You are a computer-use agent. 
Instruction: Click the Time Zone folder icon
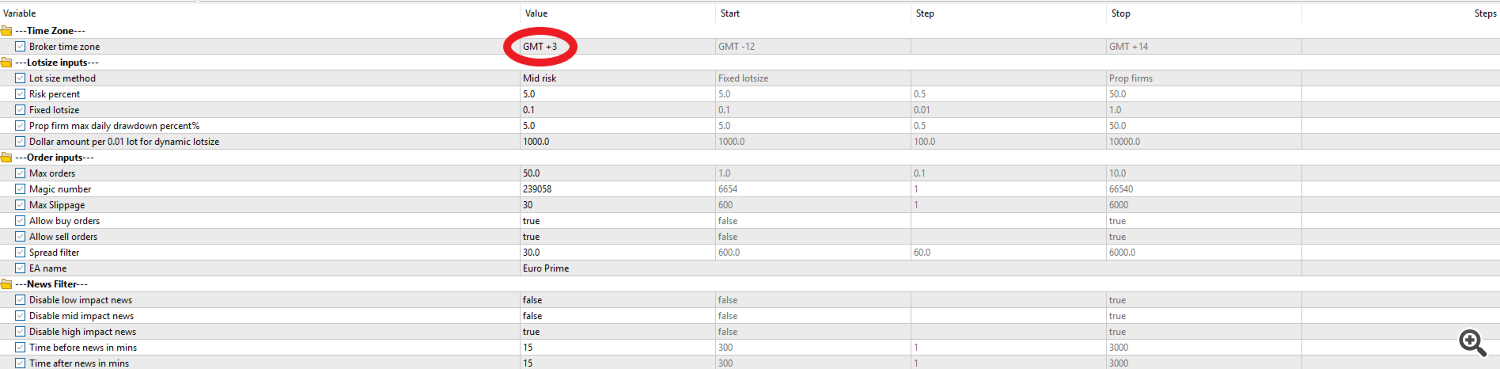click(x=7, y=30)
